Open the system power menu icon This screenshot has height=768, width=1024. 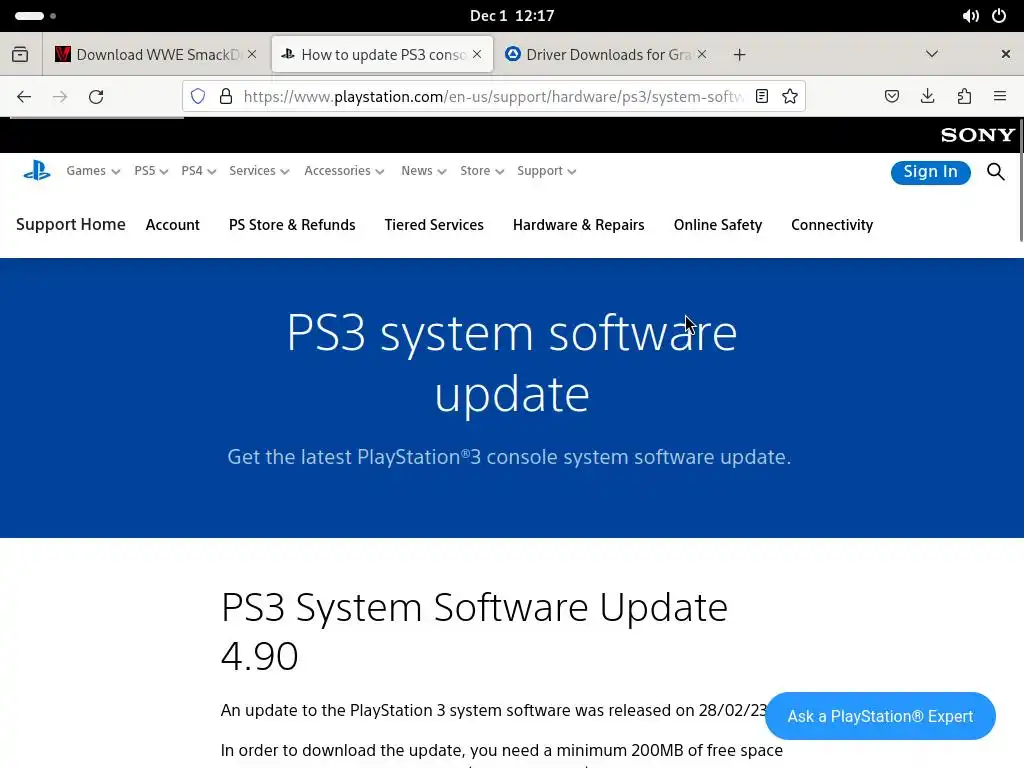(999, 16)
